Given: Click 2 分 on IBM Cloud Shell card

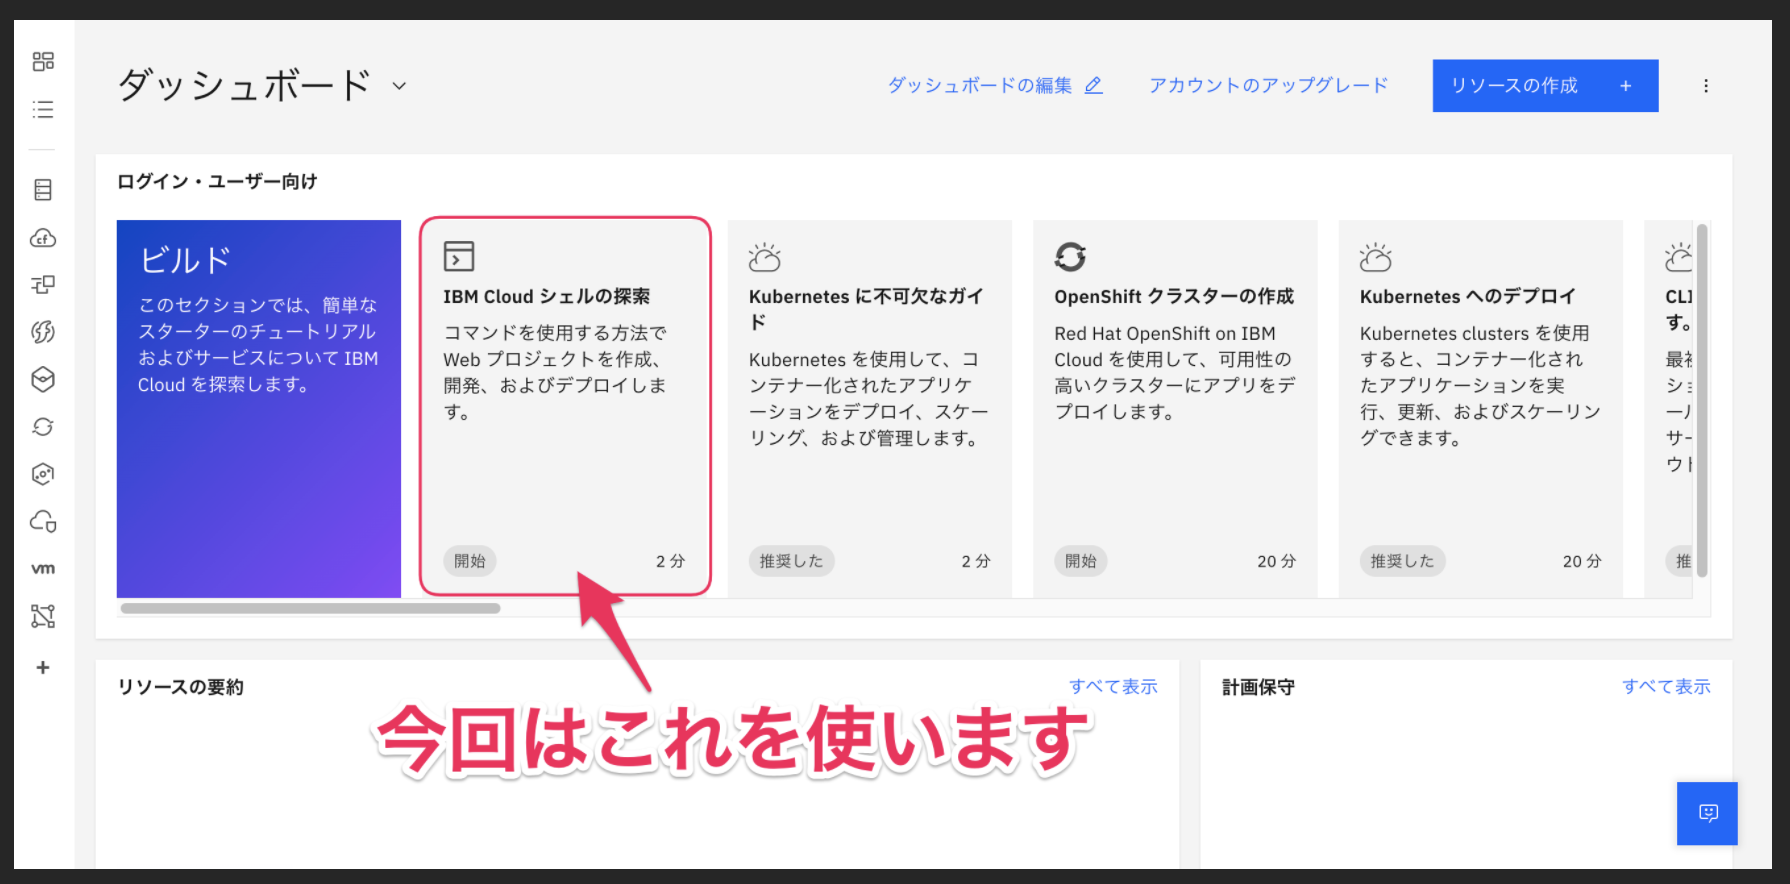Looking at the screenshot, I should (671, 562).
